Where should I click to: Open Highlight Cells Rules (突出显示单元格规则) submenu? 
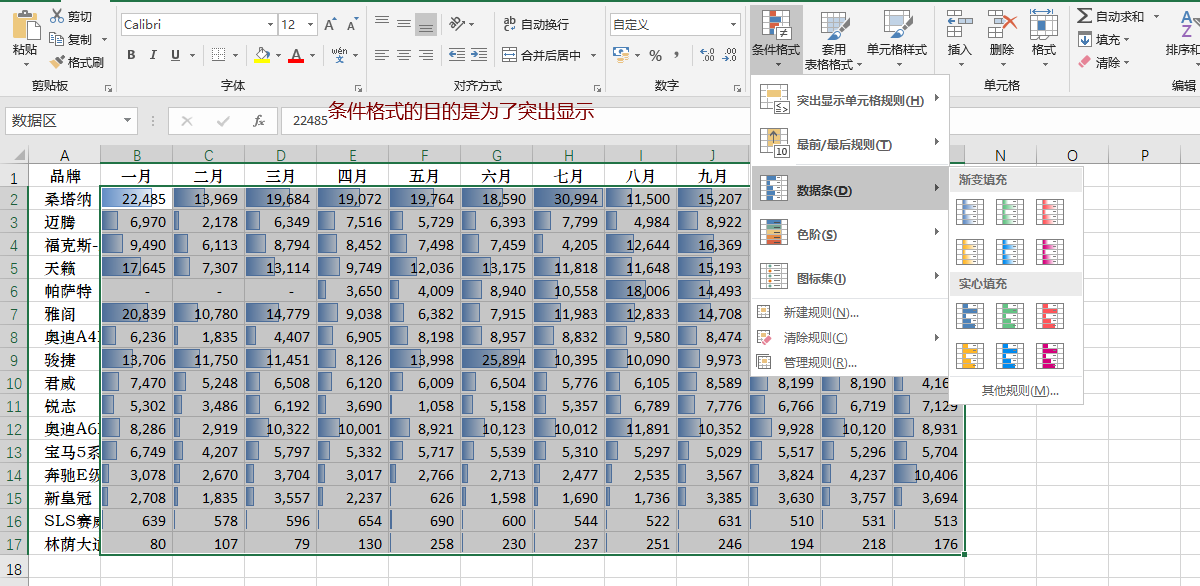[850, 99]
